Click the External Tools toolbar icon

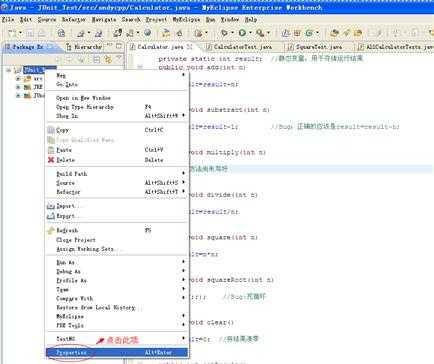point(260,33)
